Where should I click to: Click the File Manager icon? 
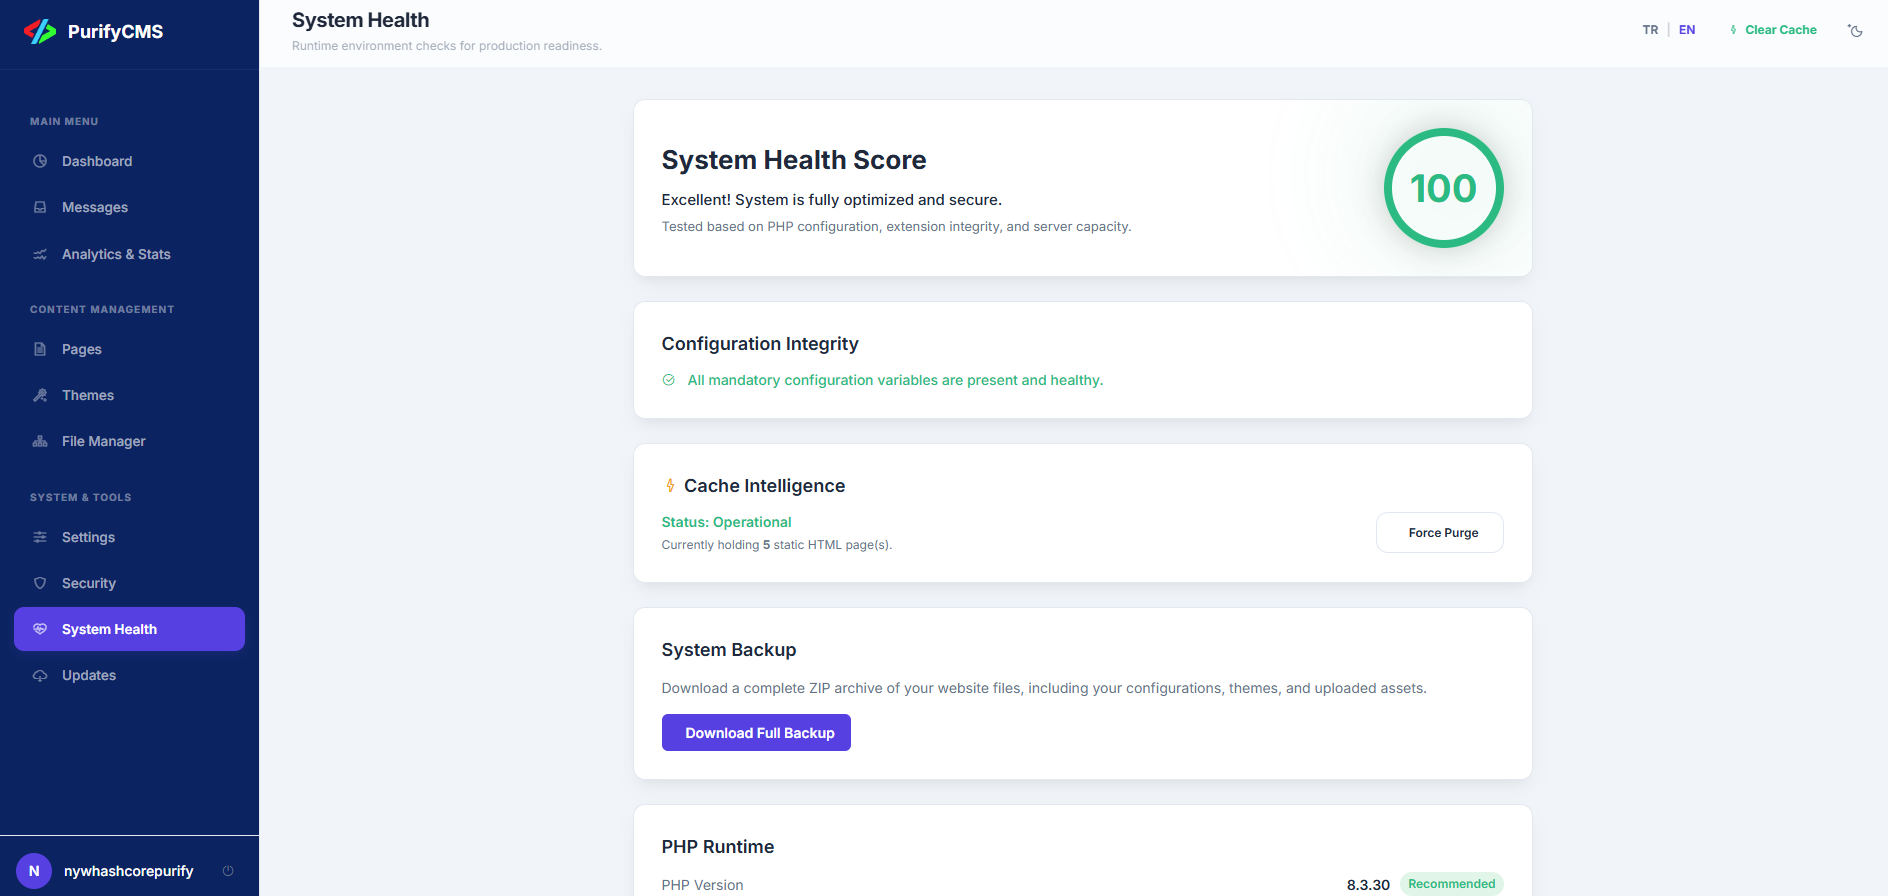(40, 441)
